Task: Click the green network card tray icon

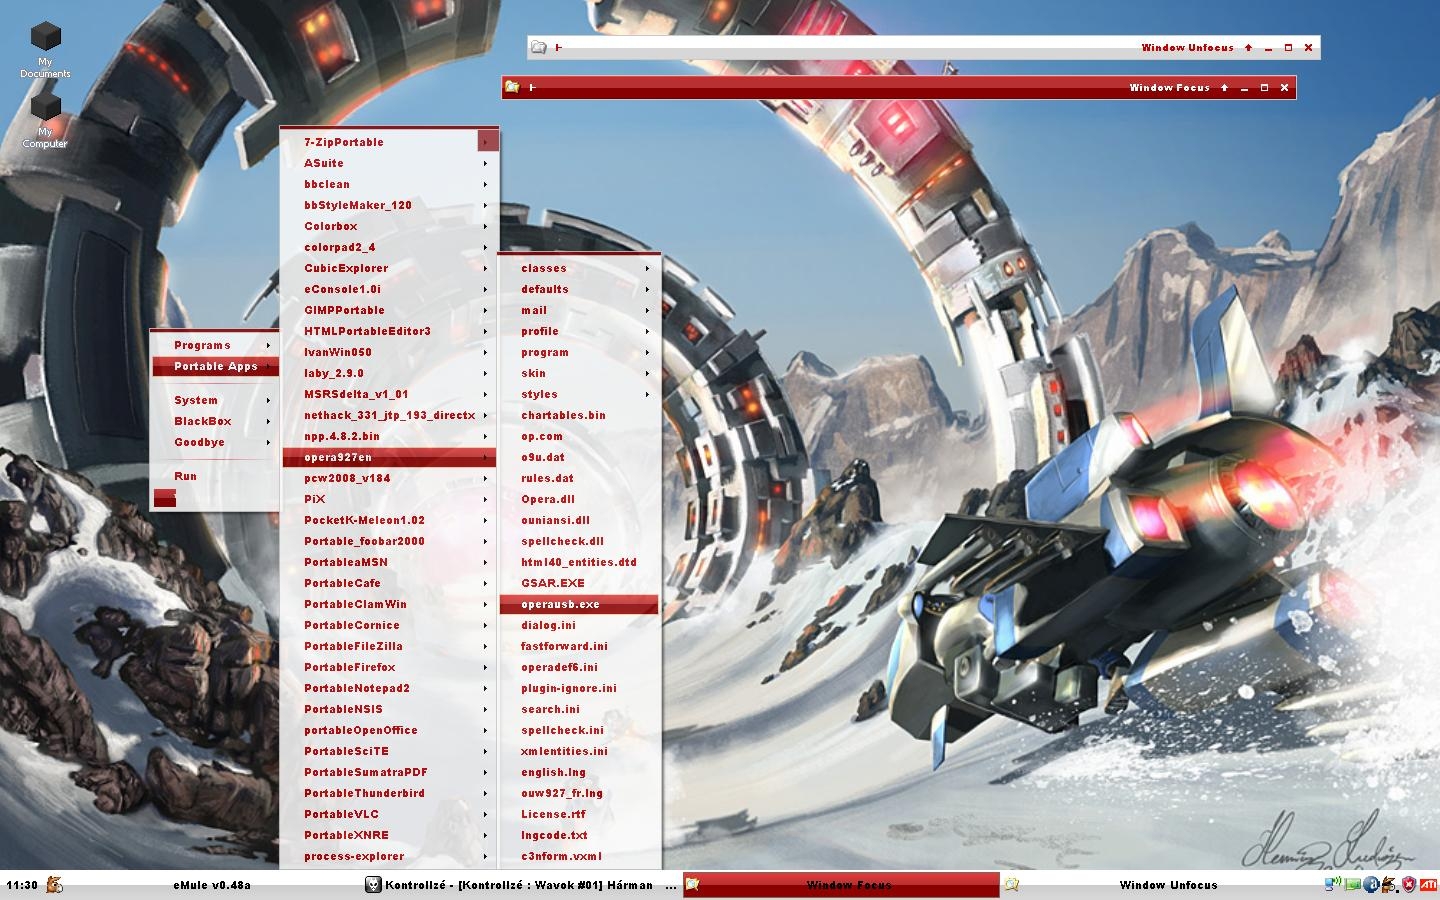Action: click(x=1352, y=884)
